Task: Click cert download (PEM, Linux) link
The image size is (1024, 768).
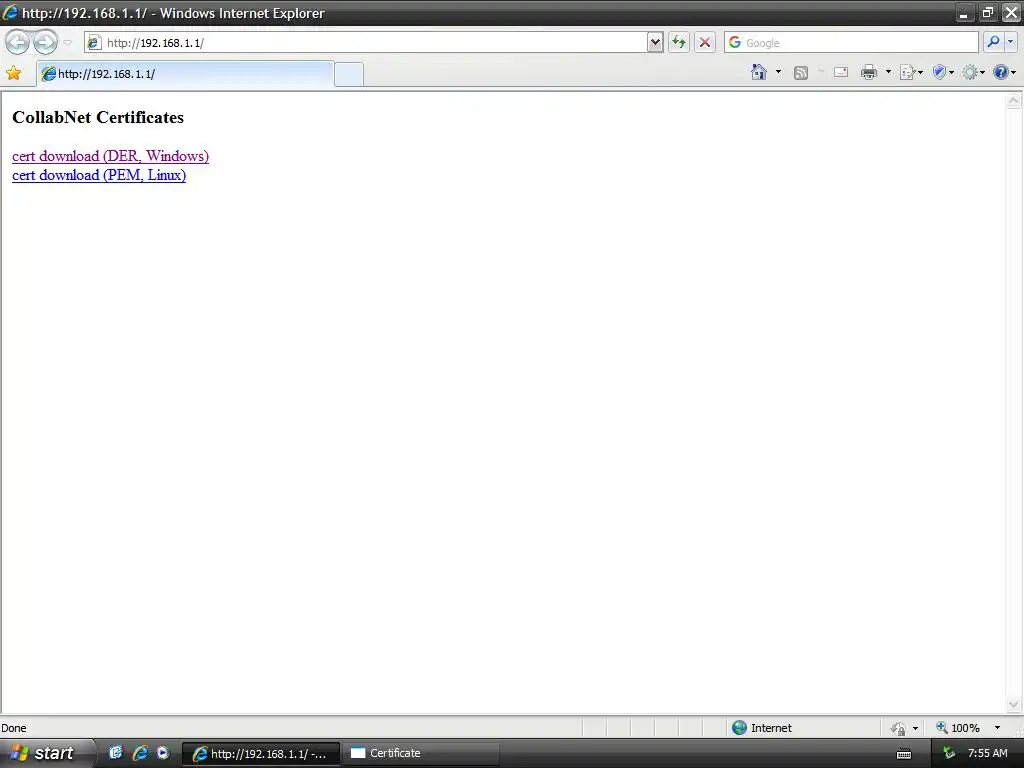Action: click(99, 175)
